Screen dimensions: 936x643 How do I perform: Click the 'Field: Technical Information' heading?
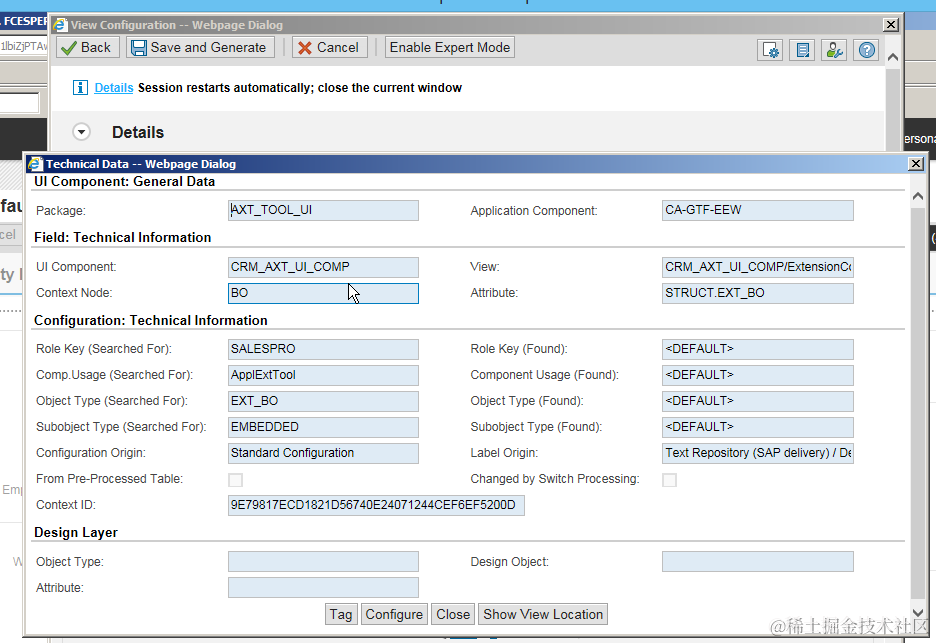click(x=122, y=238)
